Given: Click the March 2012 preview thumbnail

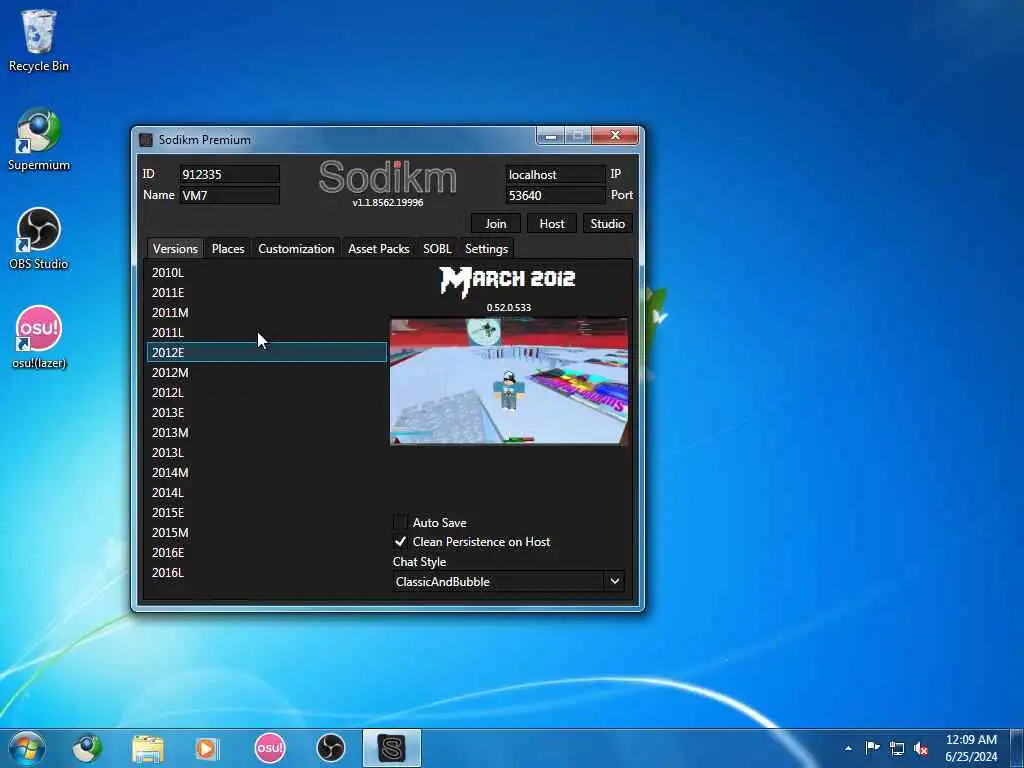Looking at the screenshot, I should [x=509, y=381].
